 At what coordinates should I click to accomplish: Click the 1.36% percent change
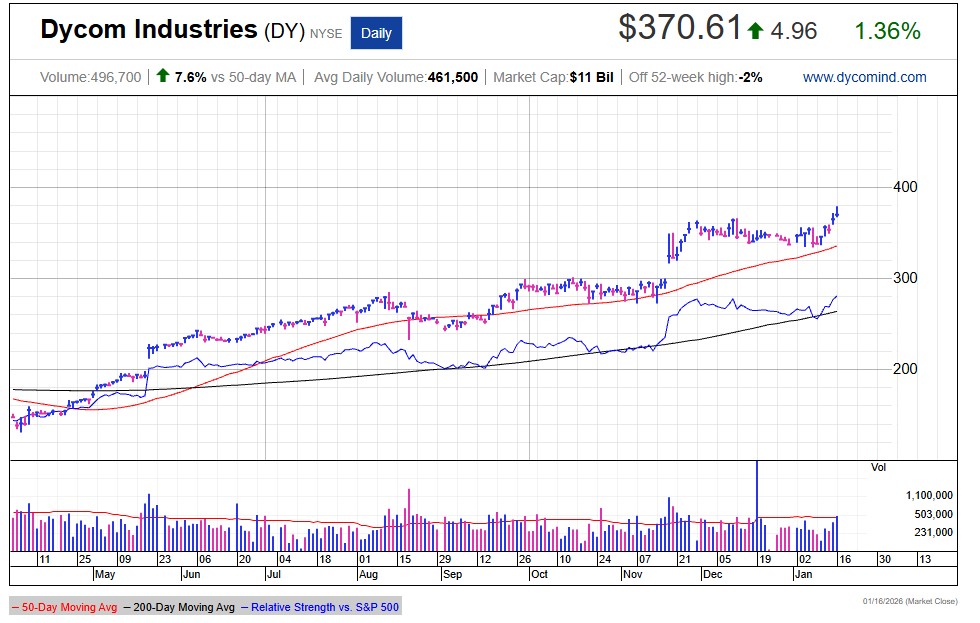coord(888,31)
